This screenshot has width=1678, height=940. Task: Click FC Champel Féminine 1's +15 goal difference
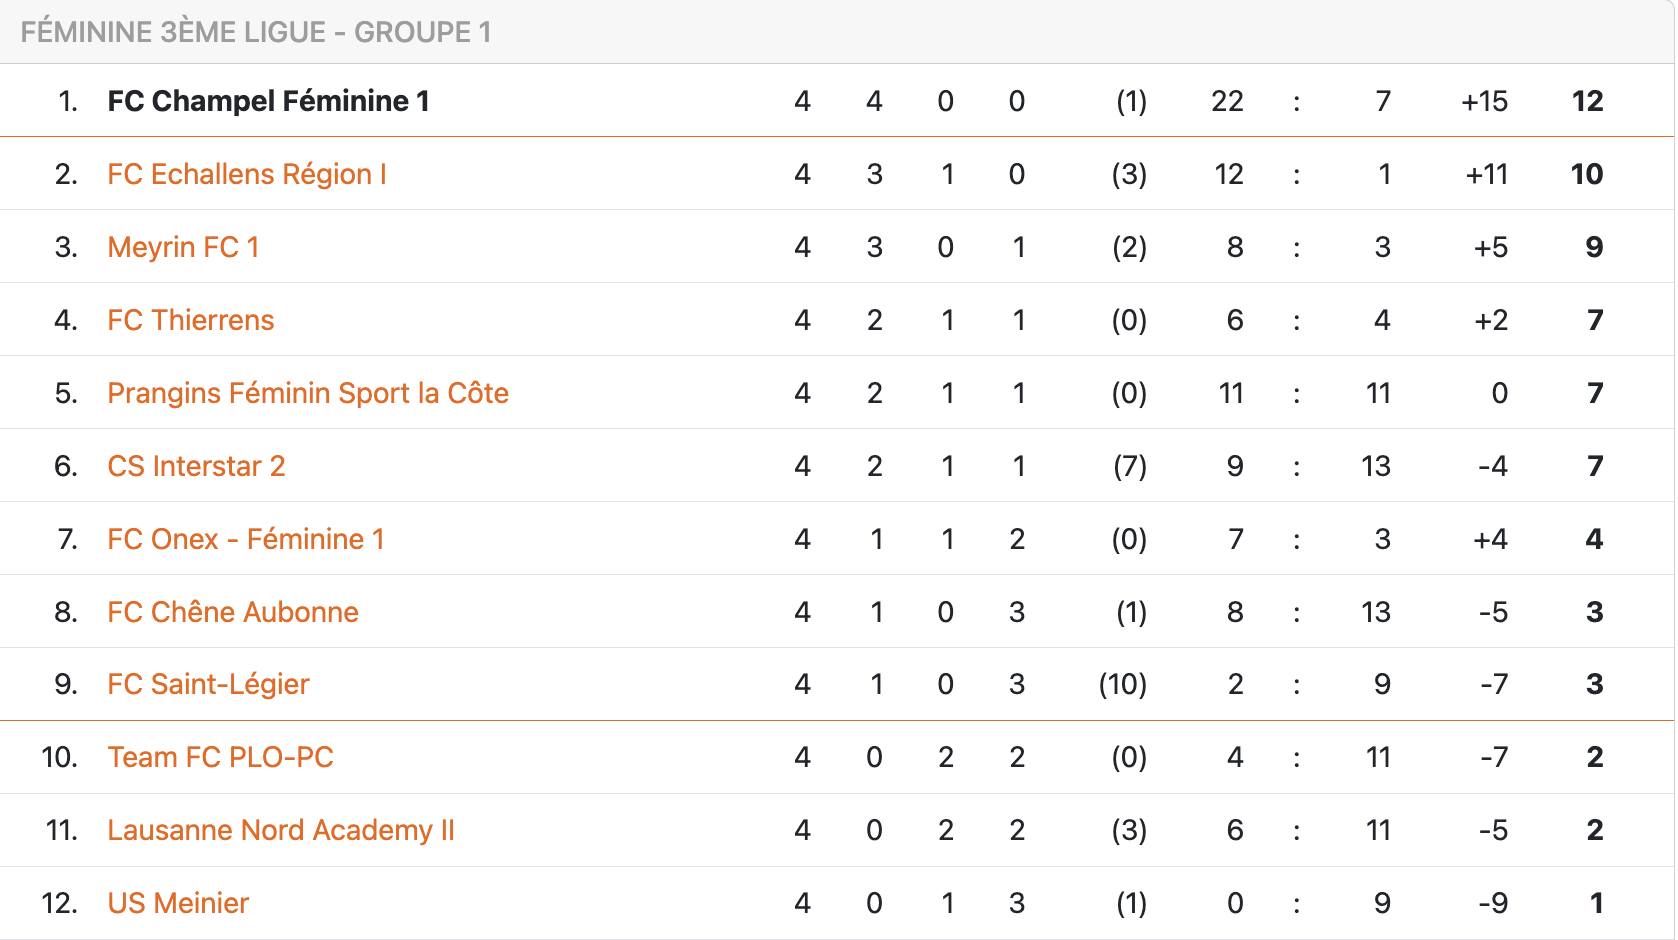(1484, 101)
